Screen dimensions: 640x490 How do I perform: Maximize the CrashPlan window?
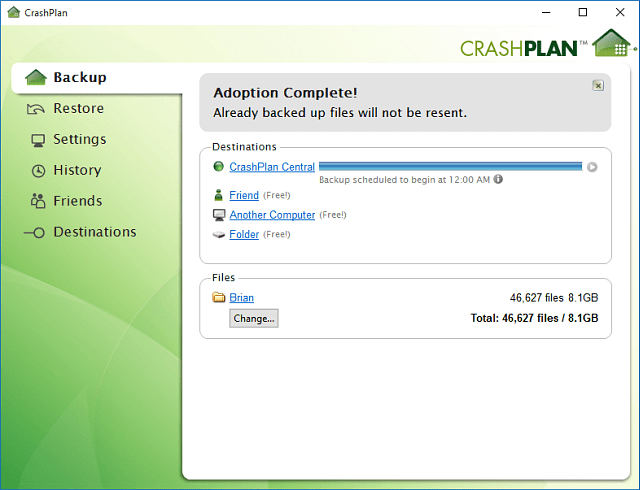pyautogui.click(x=583, y=13)
